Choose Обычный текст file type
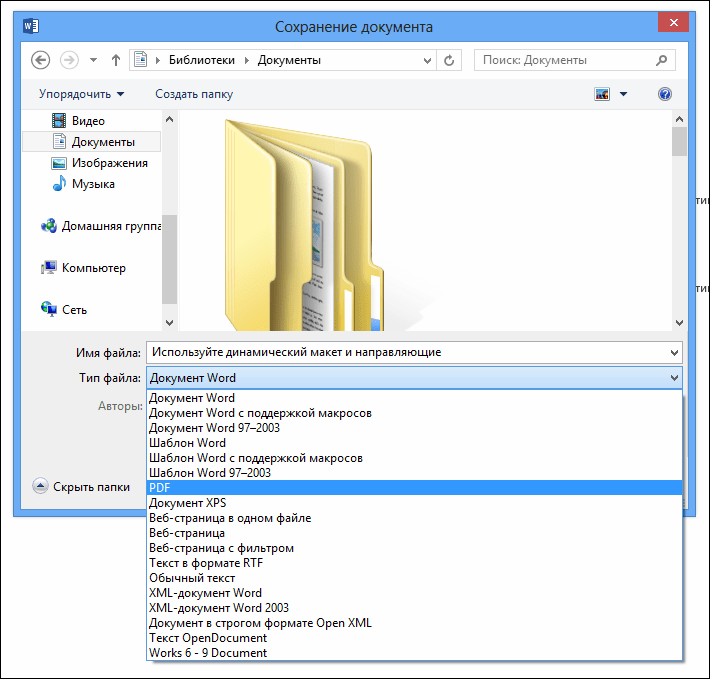This screenshot has width=710, height=679. point(414,578)
